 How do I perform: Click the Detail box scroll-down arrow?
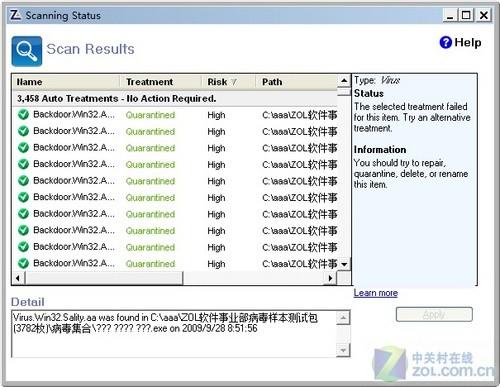[x=343, y=350]
